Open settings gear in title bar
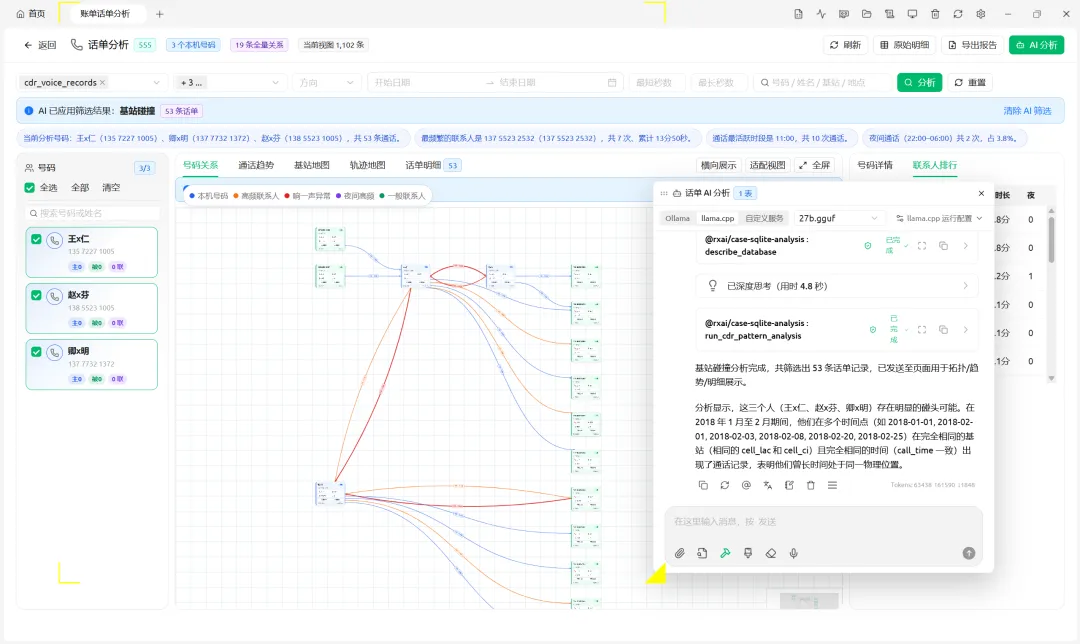Screen dimensions: 1080x644 (x=981, y=14)
